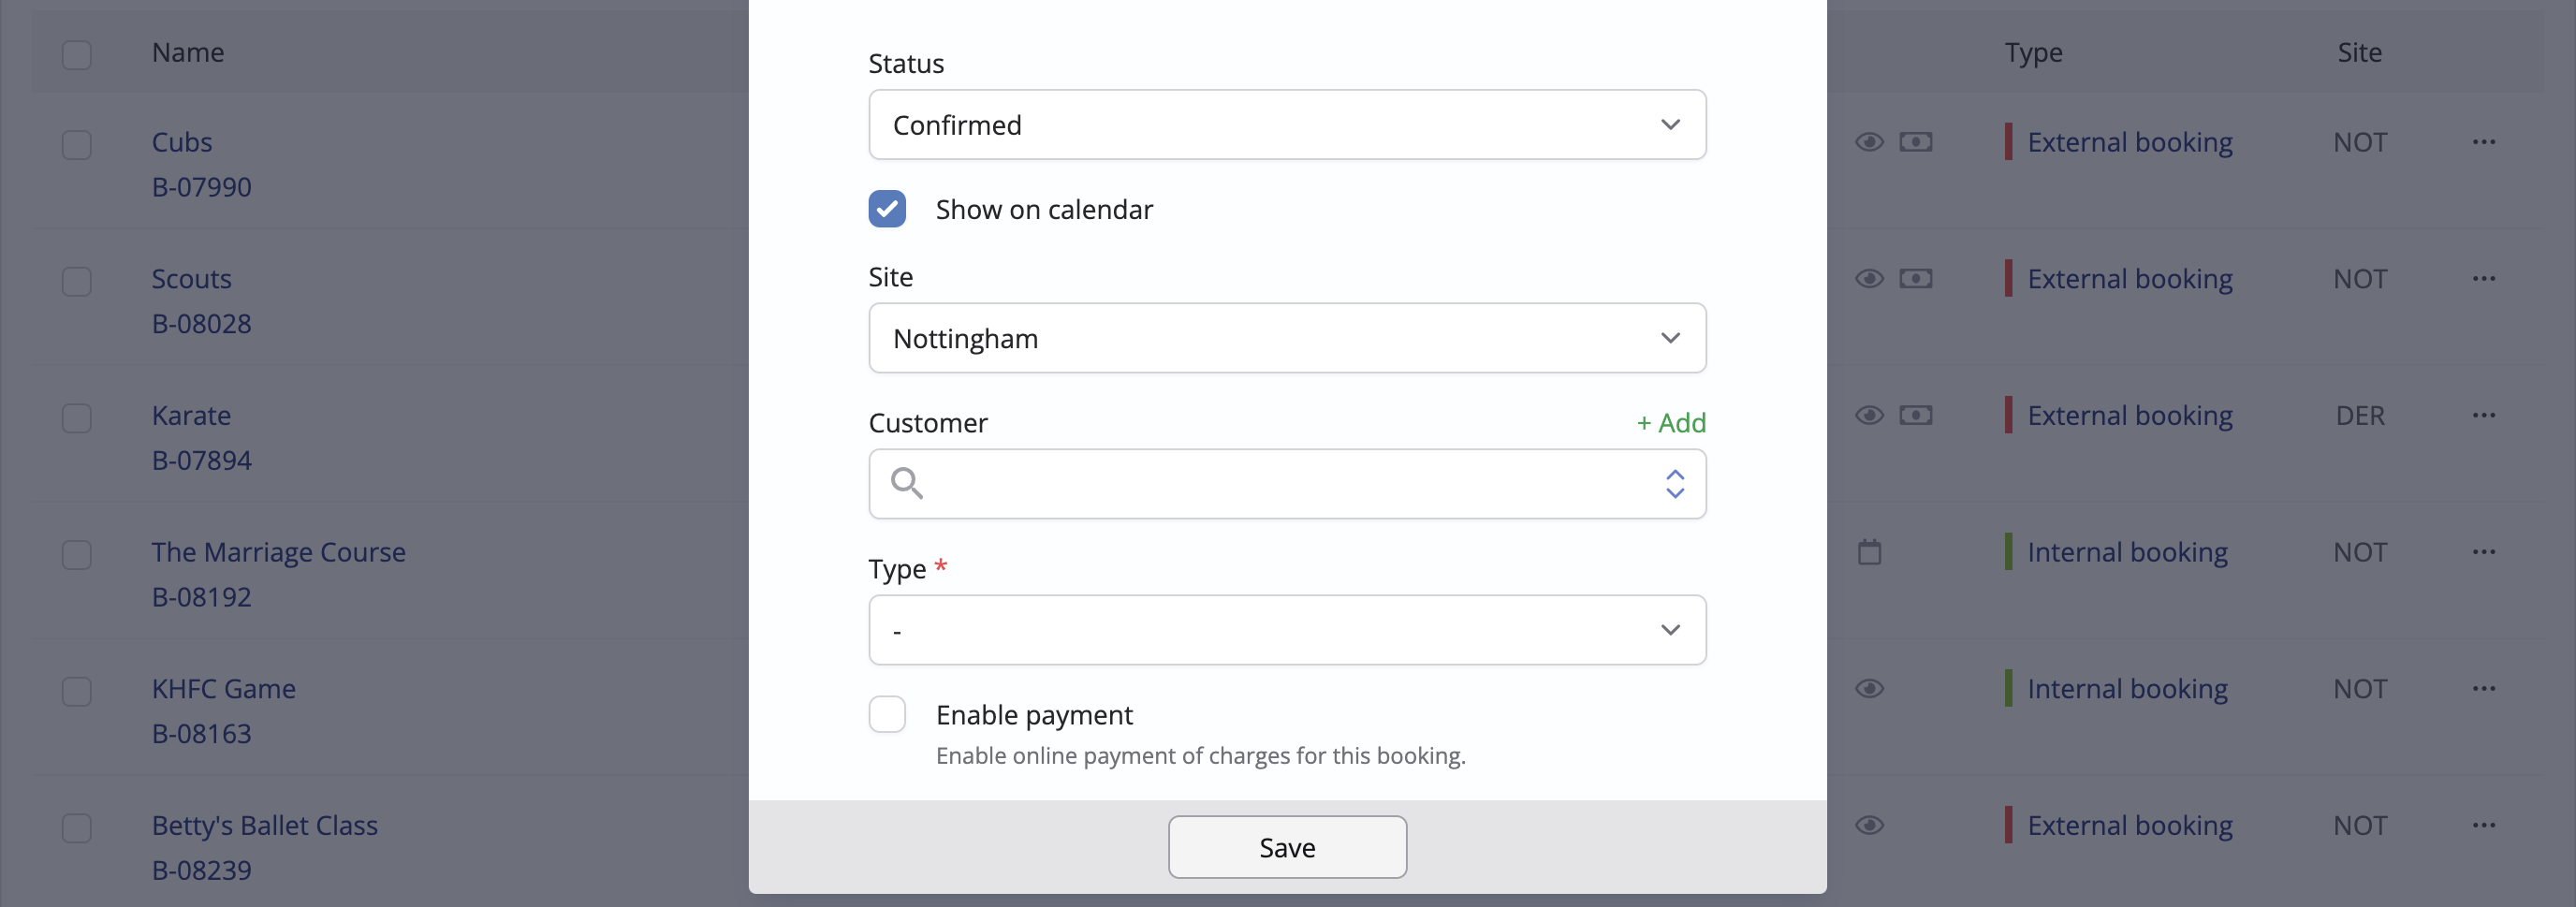This screenshot has width=2576, height=907.
Task: Click the + Add customer link
Action: (x=1671, y=423)
